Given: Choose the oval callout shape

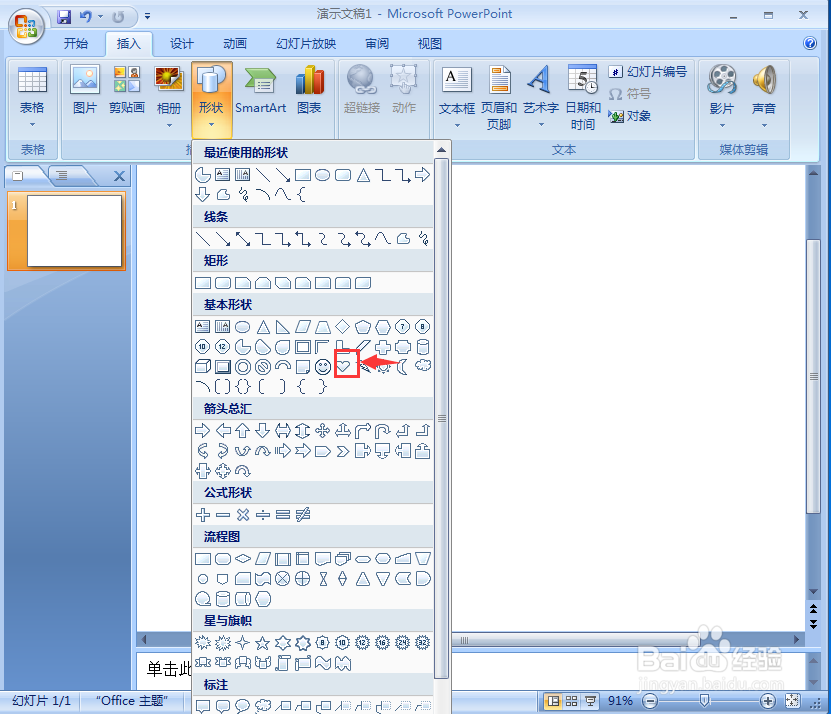Looking at the screenshot, I should [242, 706].
